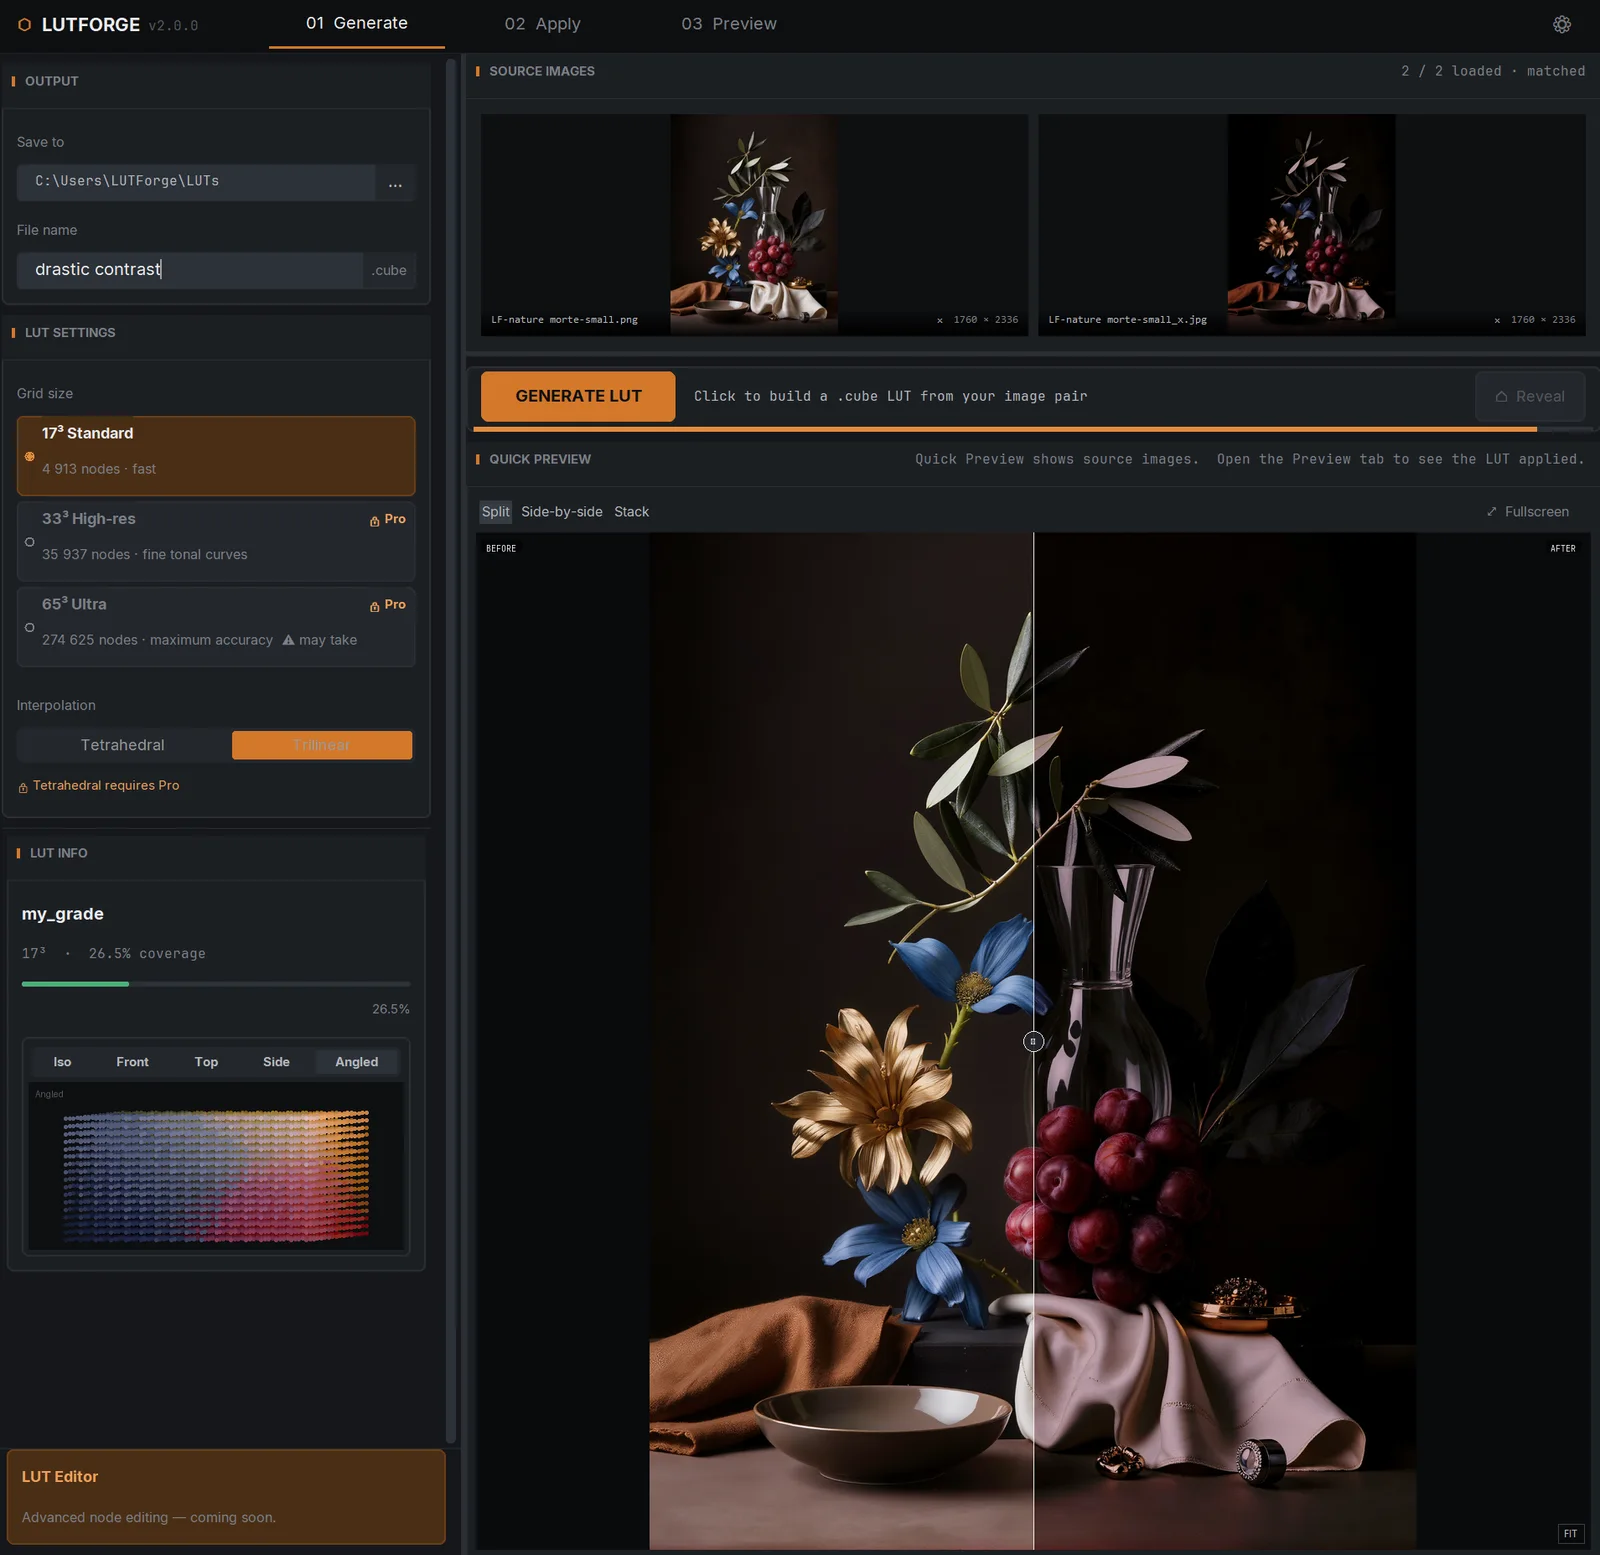1600x1555 pixels.
Task: Click the Reveal button
Action: [x=1530, y=396]
